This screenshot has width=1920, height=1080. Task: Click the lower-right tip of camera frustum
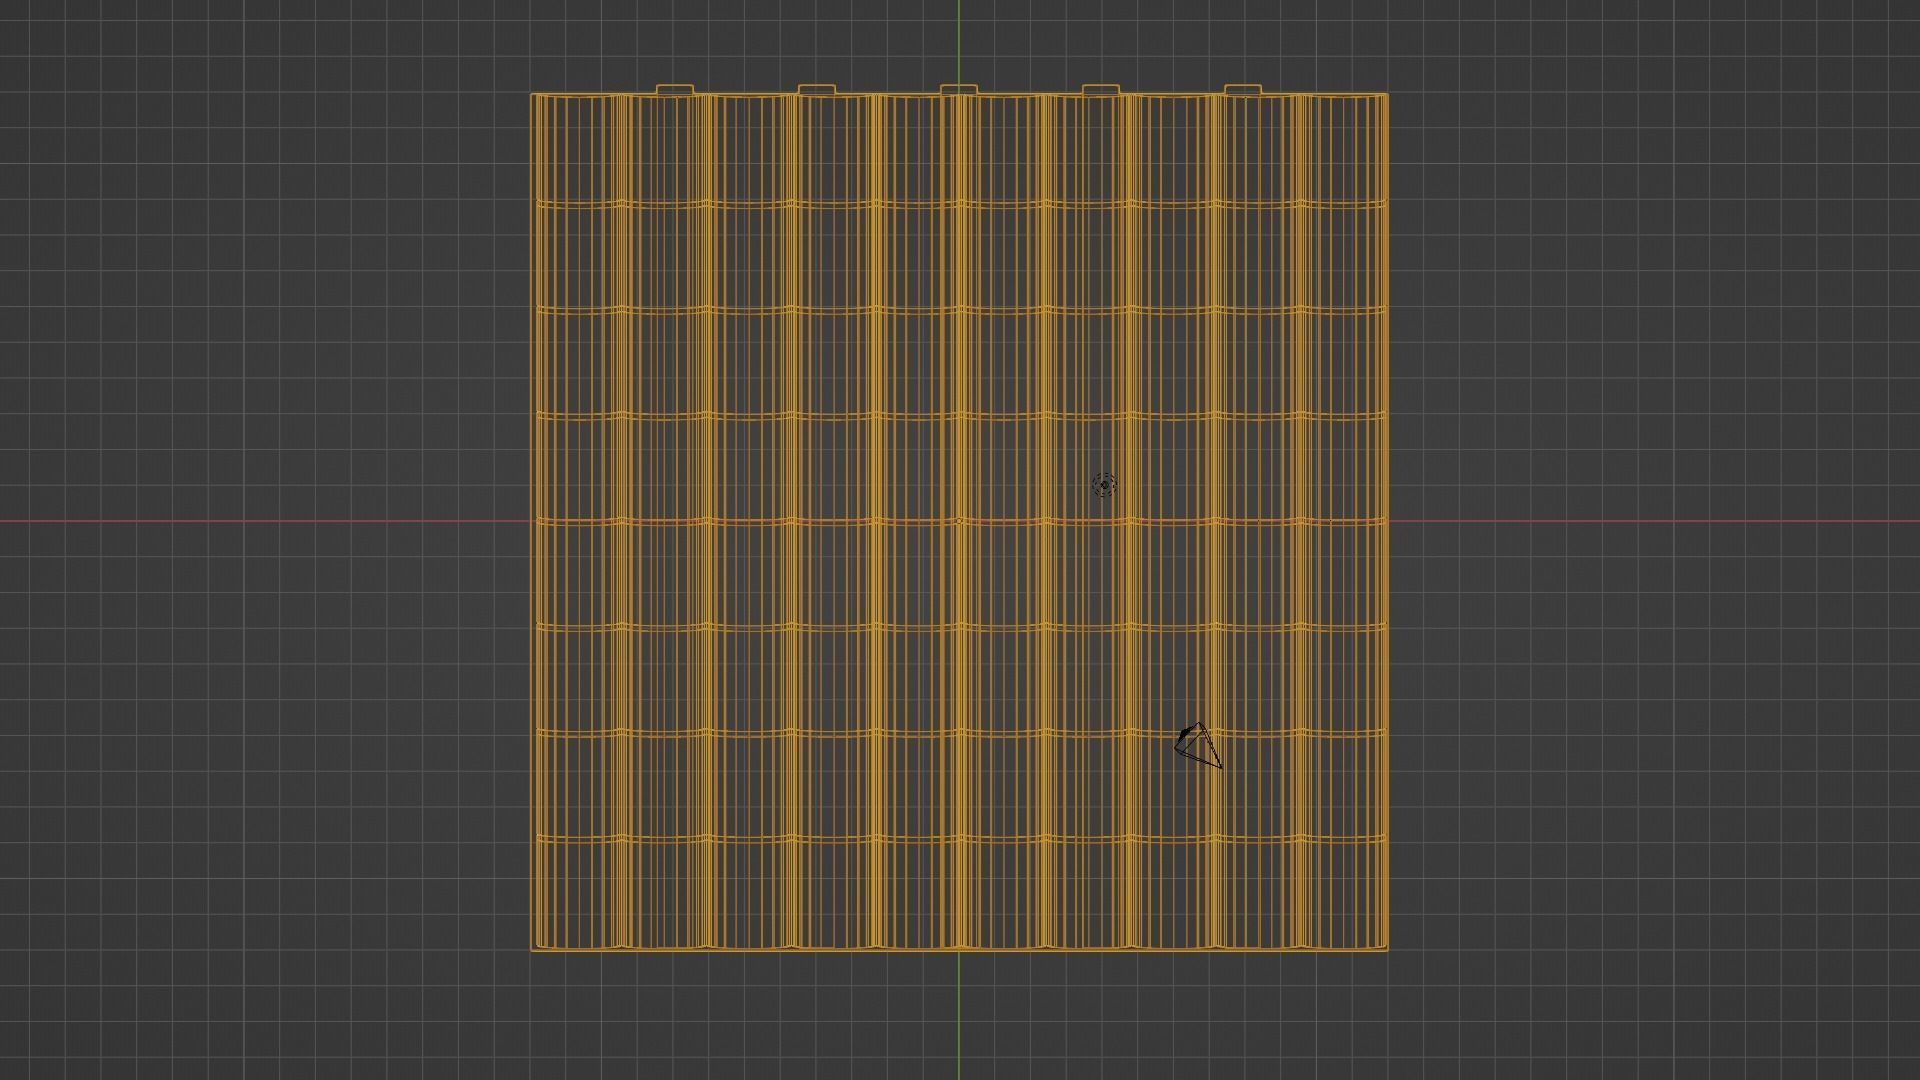click(x=1221, y=767)
